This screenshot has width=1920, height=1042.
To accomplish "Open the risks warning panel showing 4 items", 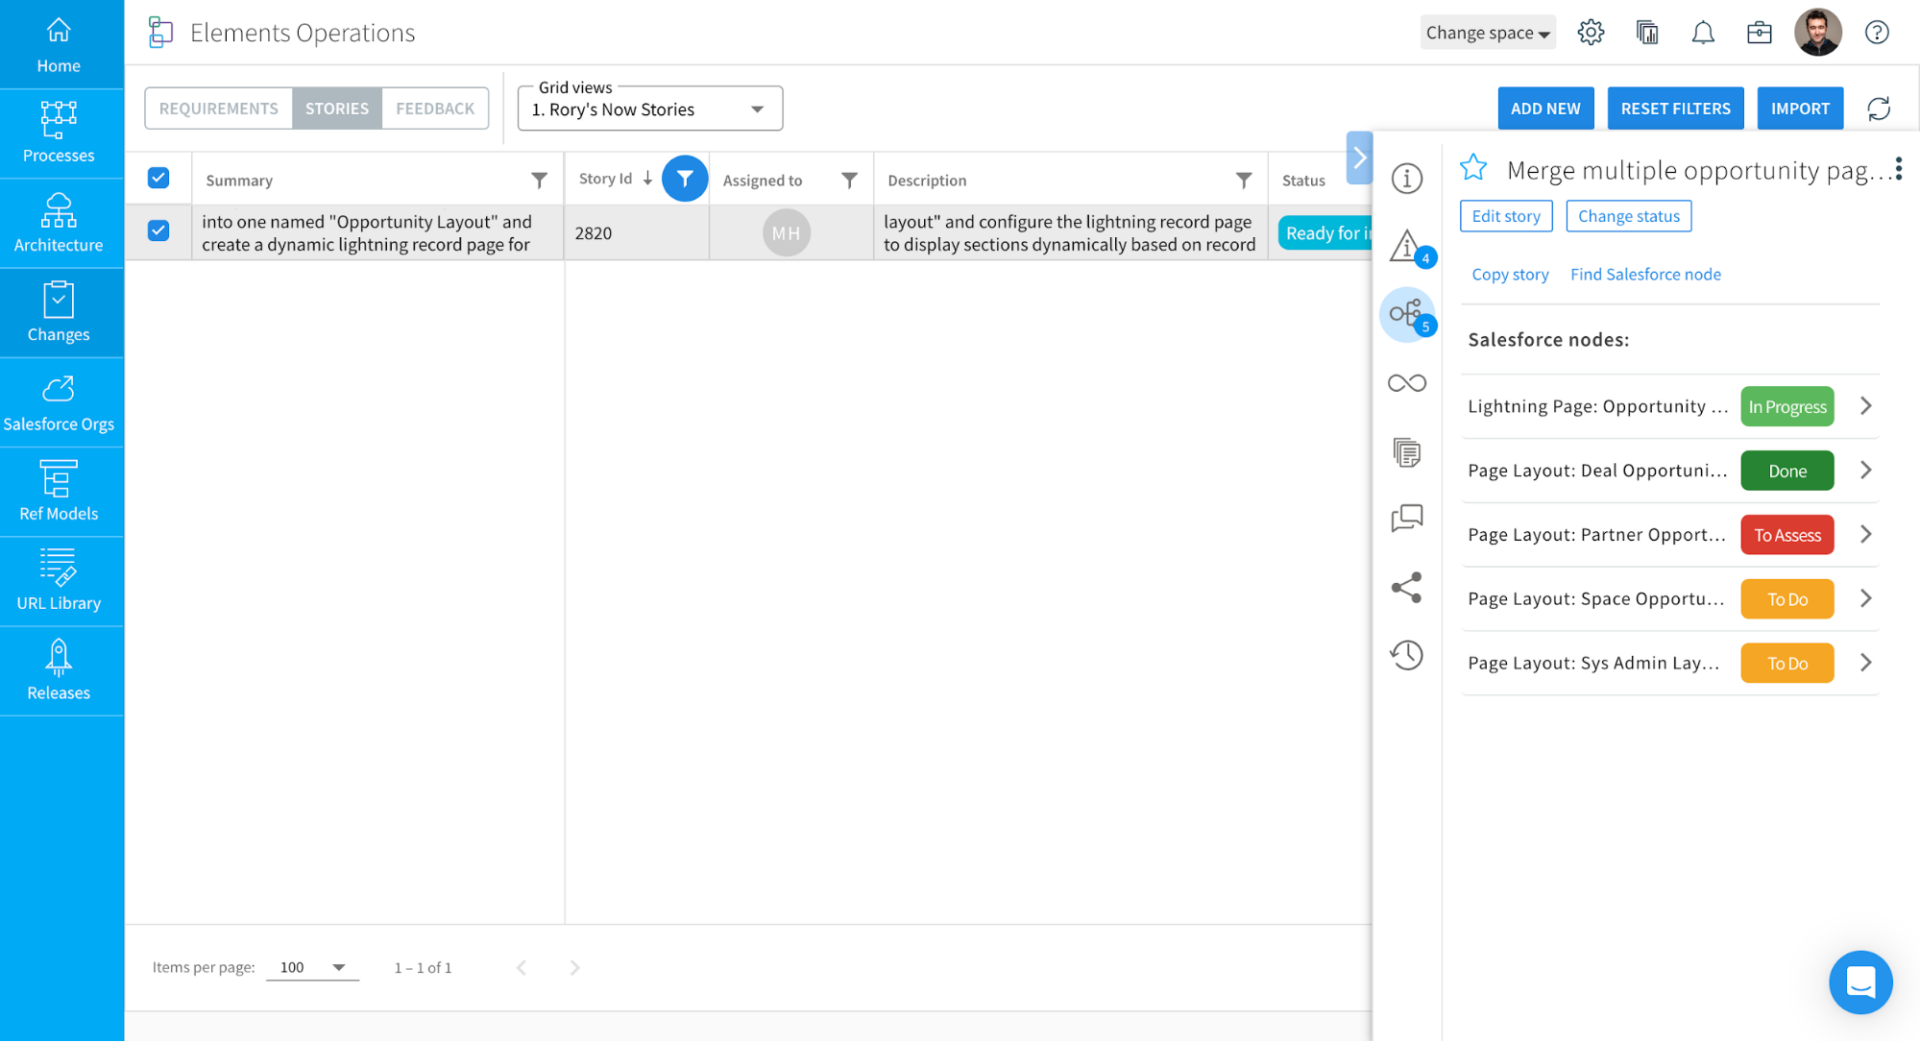I will (1407, 247).
